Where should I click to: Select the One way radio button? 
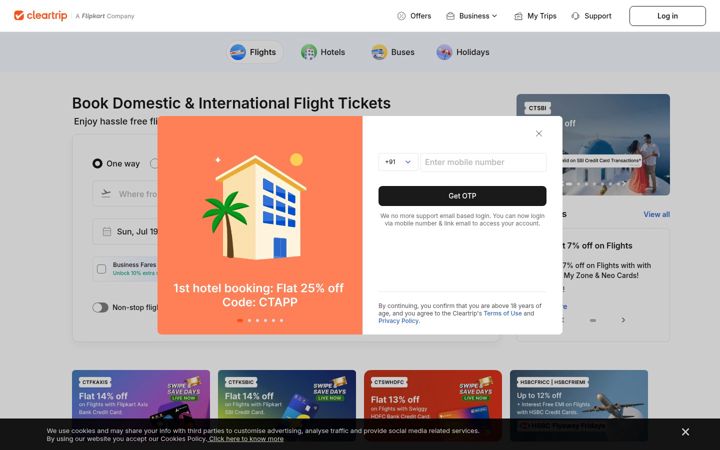97,163
